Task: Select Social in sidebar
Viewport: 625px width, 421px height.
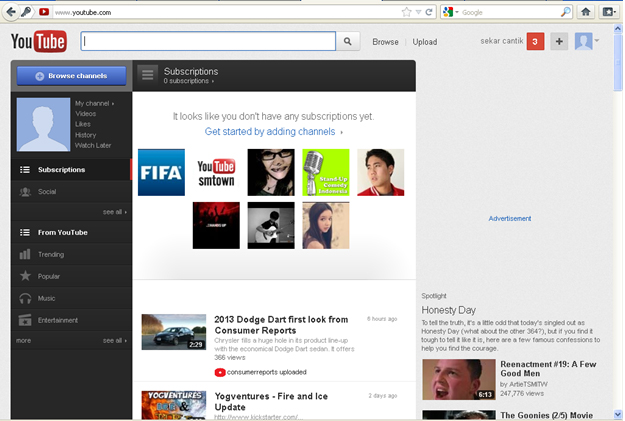Action: [x=71, y=192]
